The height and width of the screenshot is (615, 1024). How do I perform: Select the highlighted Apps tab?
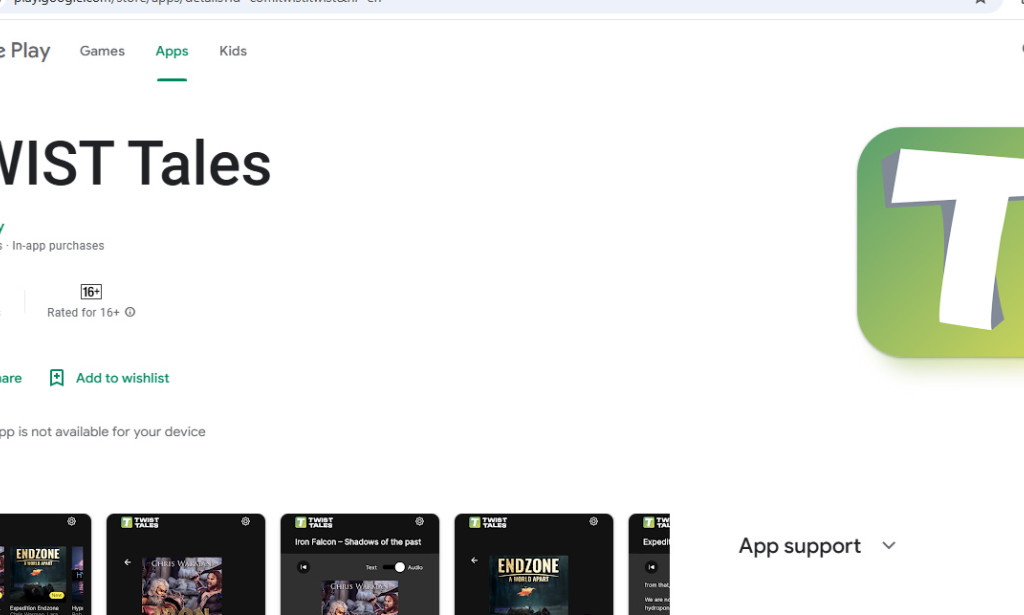[x=171, y=51]
